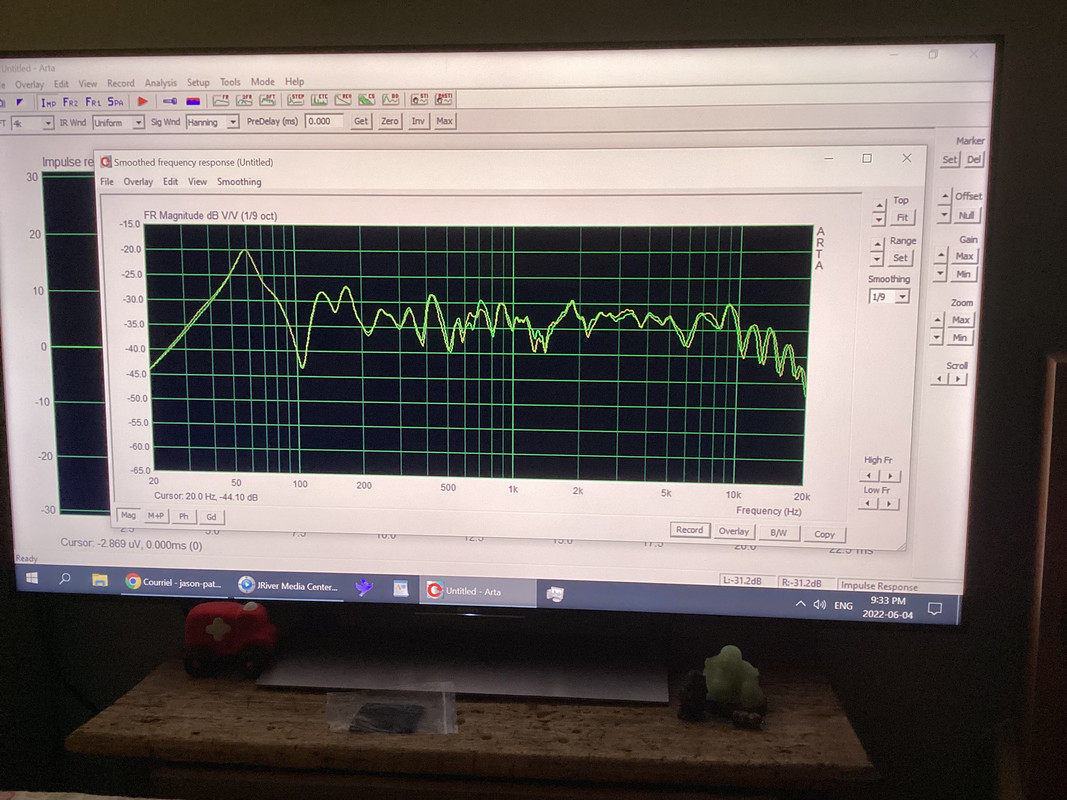Open the ETC energy-time curve icon

[x=319, y=99]
